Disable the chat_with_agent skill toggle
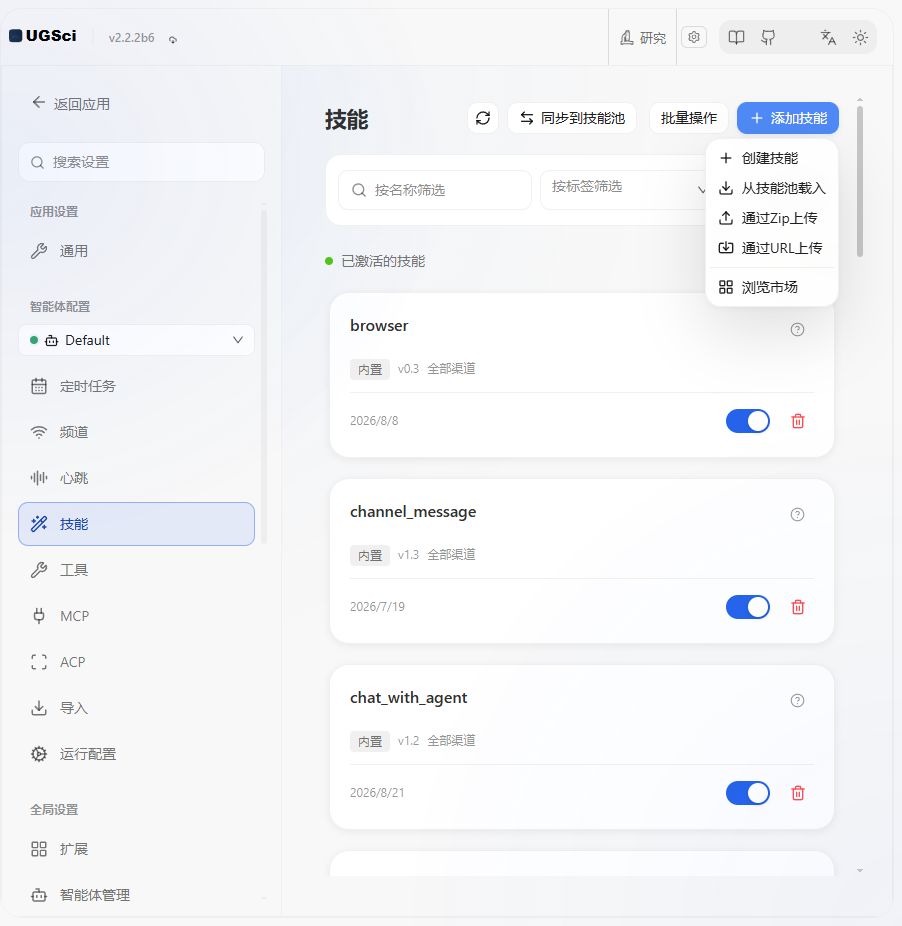This screenshot has width=902, height=926. pyautogui.click(x=748, y=793)
